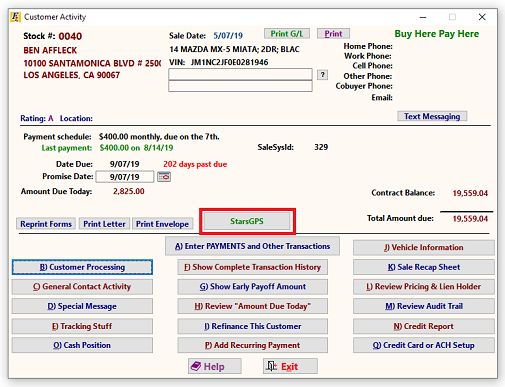Click the payment schedule $400.00 monthly text
This screenshot has height=387, width=505.
tap(159, 137)
